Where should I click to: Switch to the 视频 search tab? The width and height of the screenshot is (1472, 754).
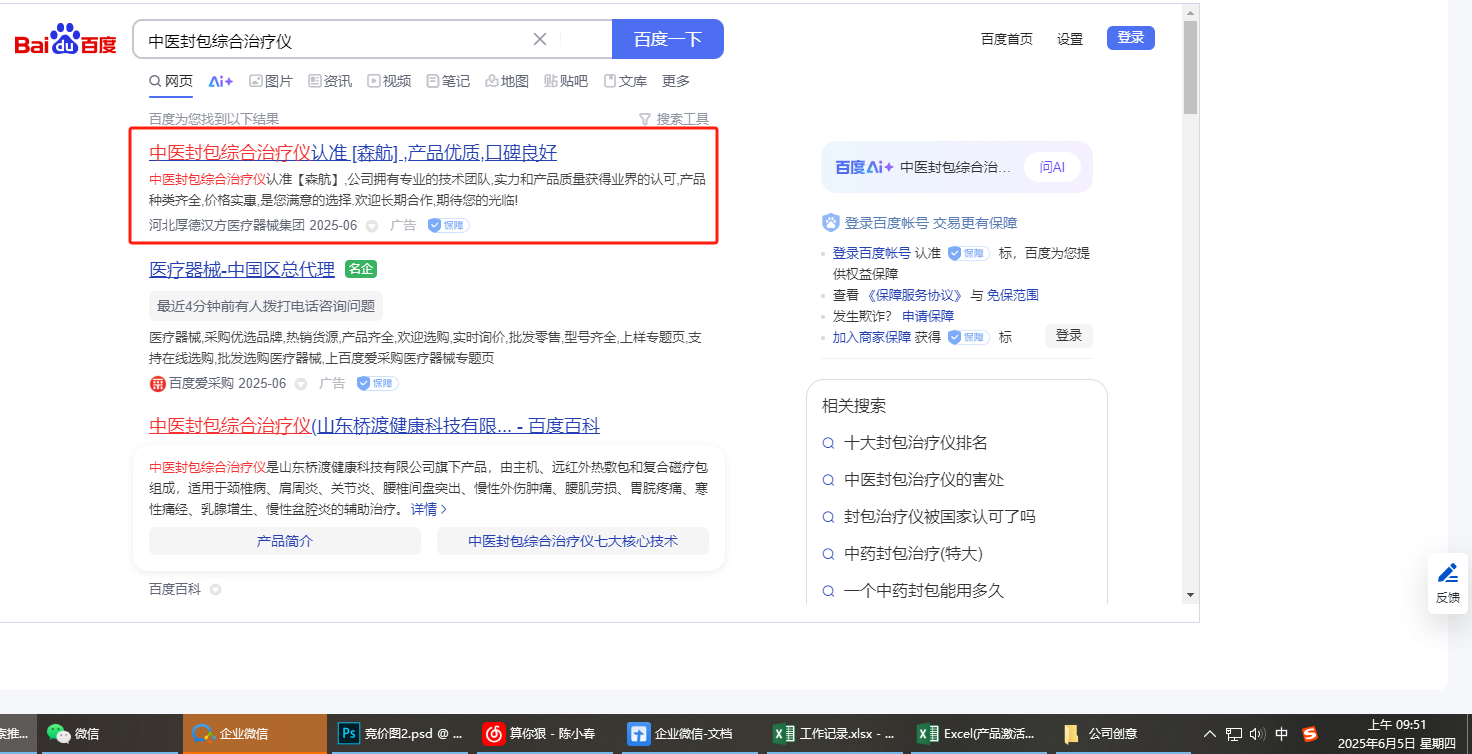(x=388, y=81)
